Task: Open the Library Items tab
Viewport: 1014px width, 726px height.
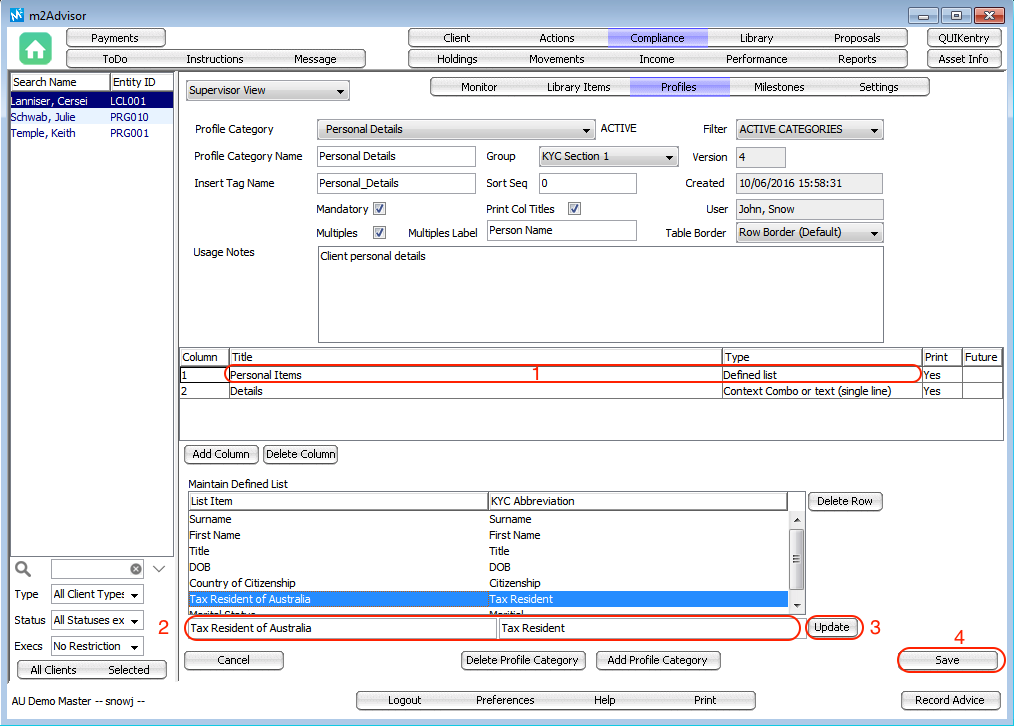Action: [578, 87]
